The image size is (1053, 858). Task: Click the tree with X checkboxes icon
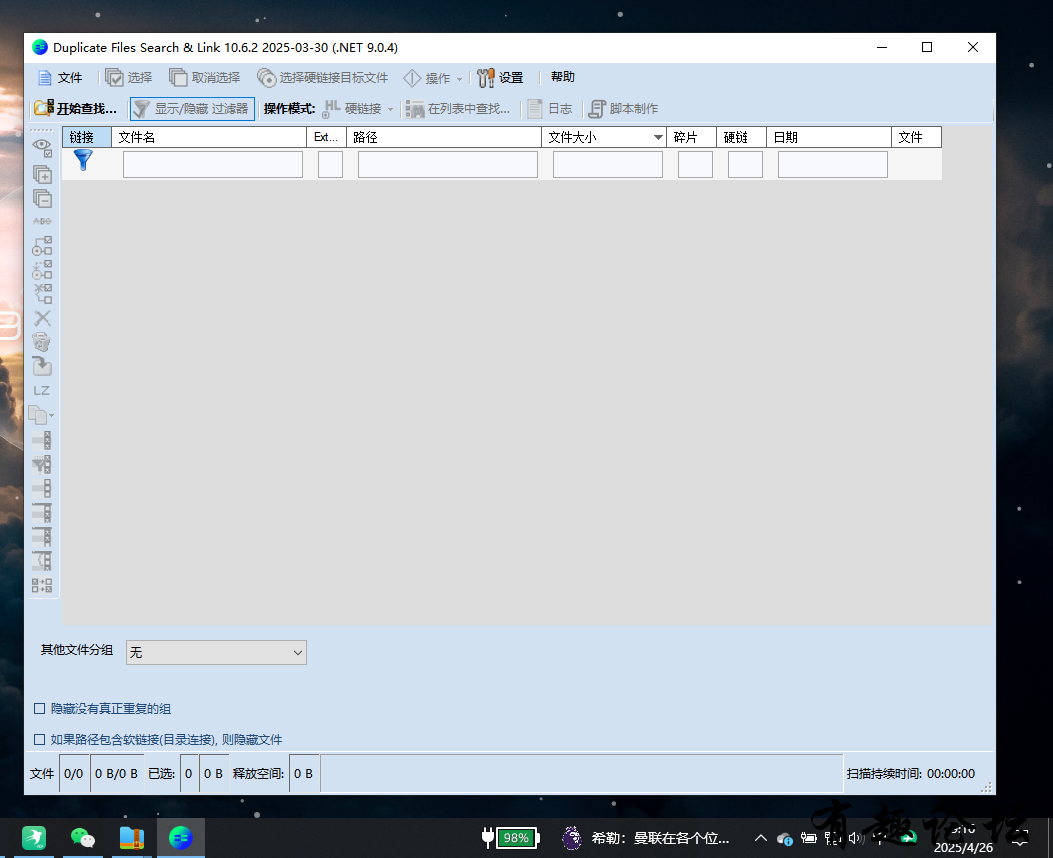click(x=42, y=294)
